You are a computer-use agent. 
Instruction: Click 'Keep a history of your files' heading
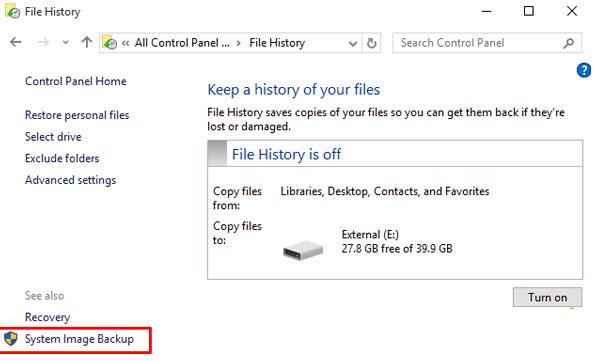tap(293, 90)
